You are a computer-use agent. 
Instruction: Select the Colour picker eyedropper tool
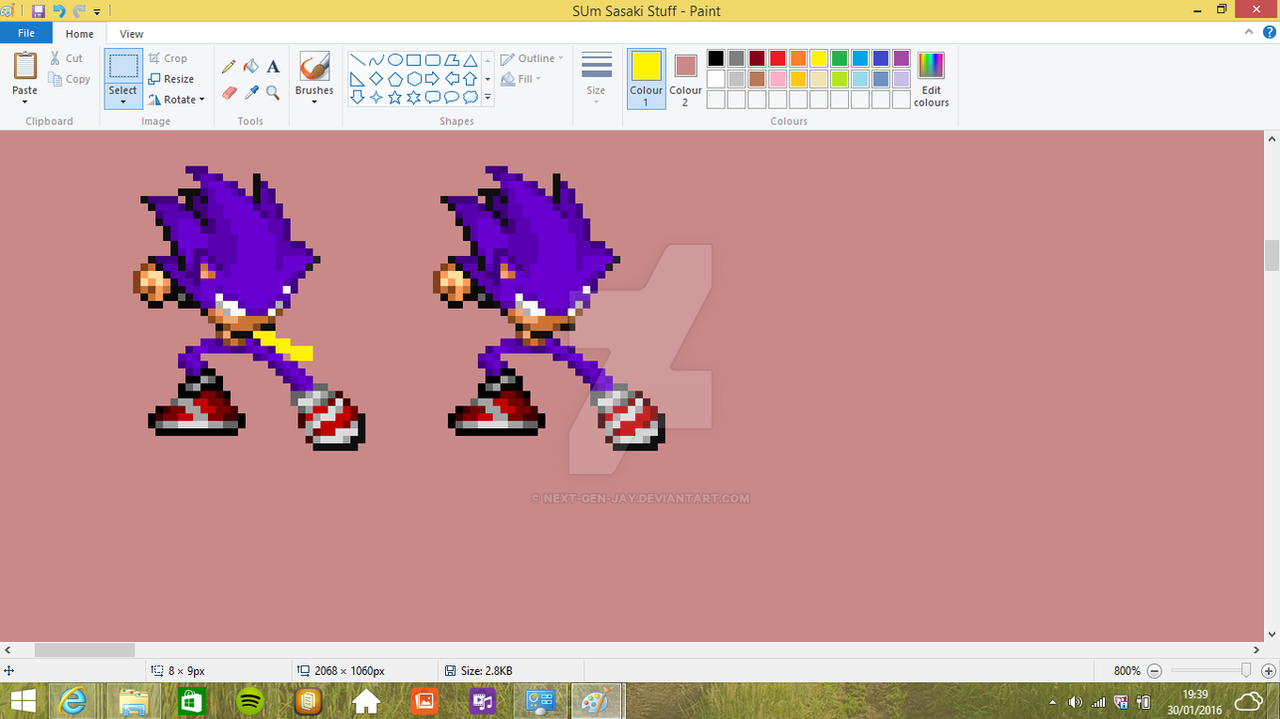(251, 92)
